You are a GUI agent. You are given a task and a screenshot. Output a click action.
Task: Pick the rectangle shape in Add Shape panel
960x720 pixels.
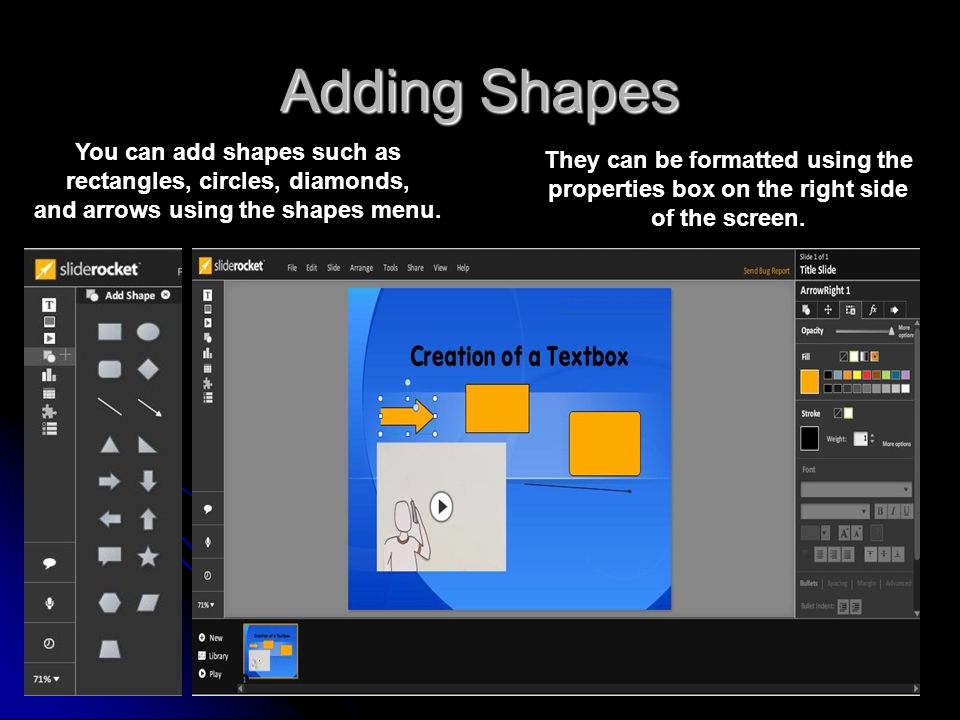[110, 332]
